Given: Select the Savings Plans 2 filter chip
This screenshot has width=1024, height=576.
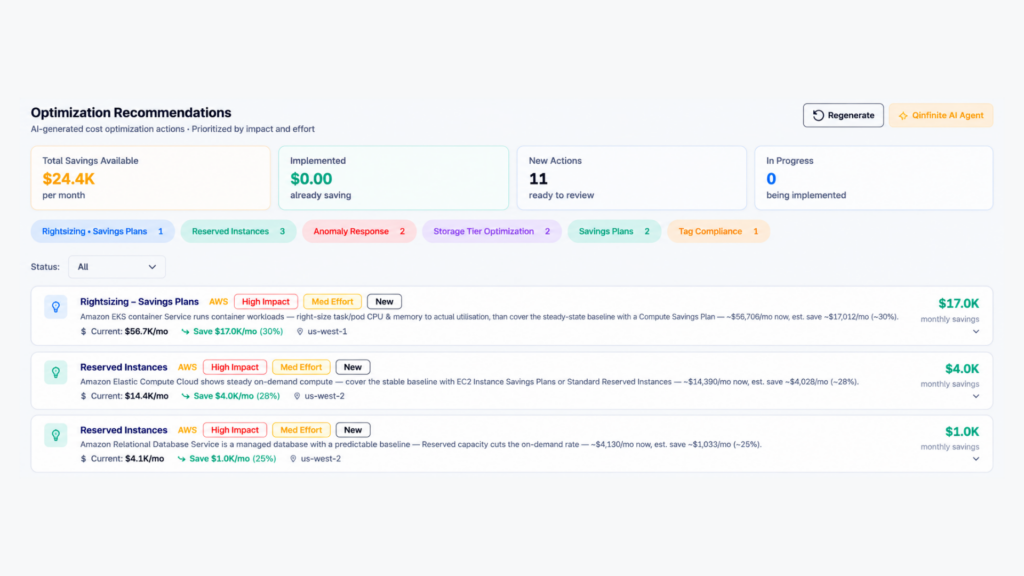Looking at the screenshot, I should 614,231.
